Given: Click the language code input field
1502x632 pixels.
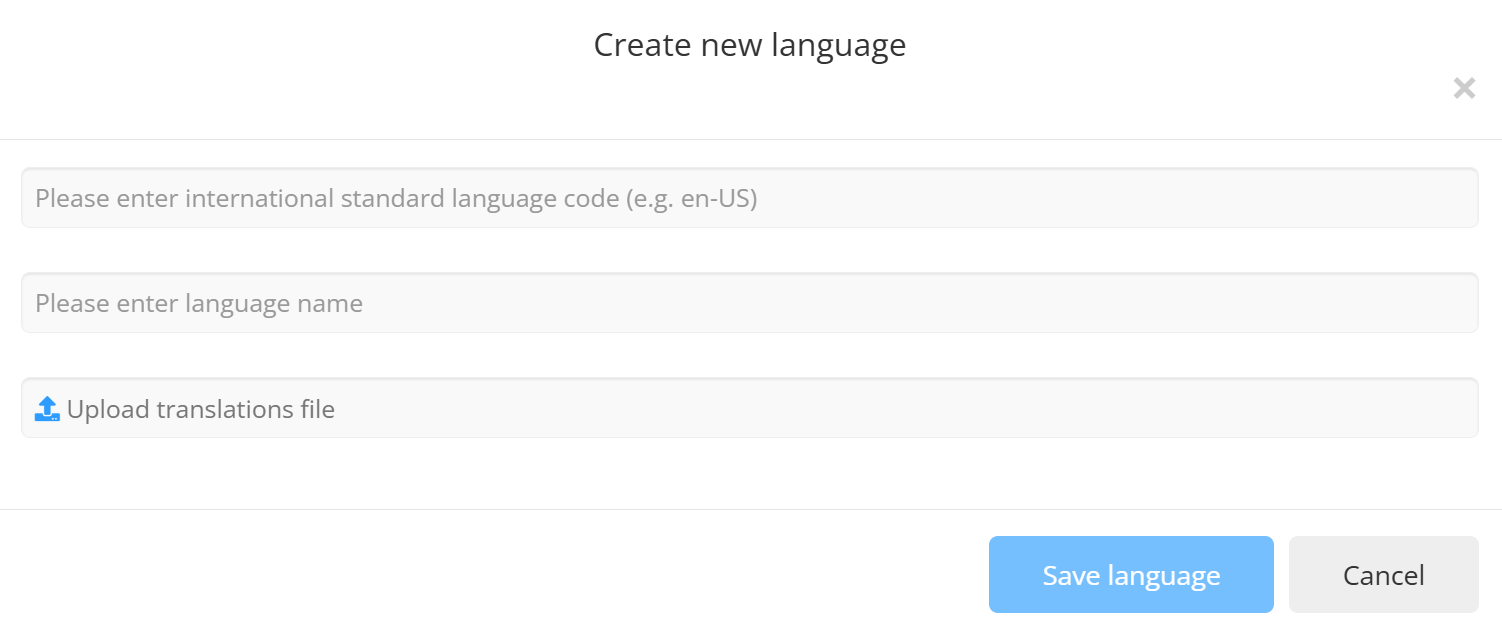Looking at the screenshot, I should pos(749,198).
